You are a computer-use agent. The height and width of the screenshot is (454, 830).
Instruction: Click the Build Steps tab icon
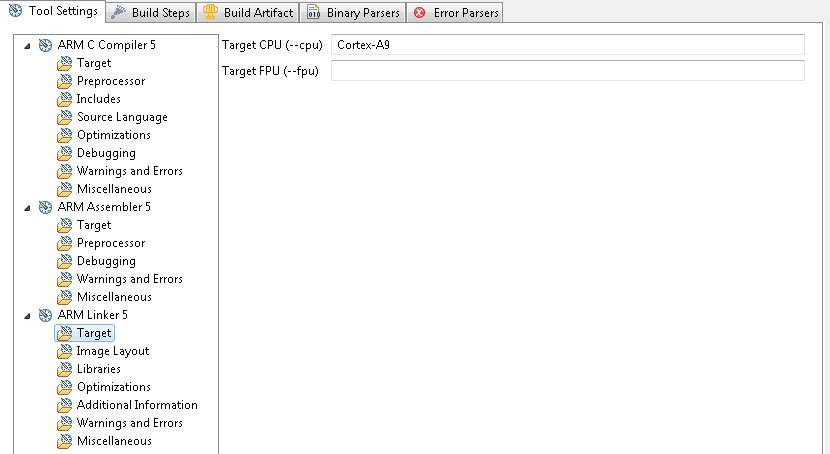[118, 12]
